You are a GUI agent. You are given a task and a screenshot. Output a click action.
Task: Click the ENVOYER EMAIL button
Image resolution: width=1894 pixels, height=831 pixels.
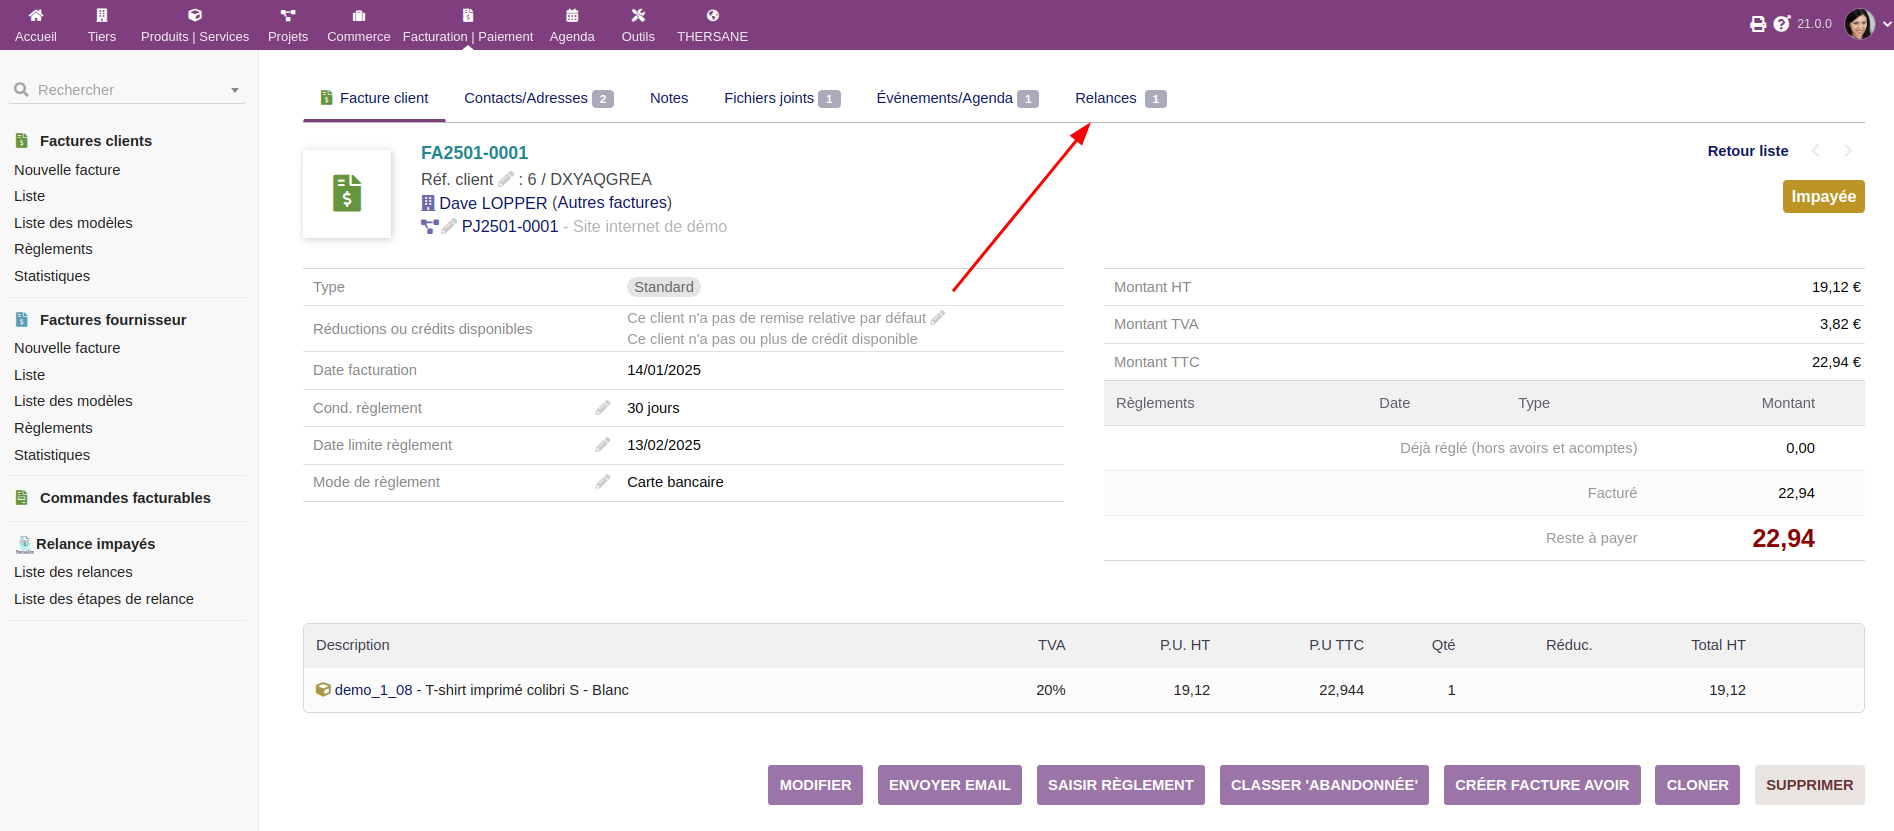[x=949, y=785]
